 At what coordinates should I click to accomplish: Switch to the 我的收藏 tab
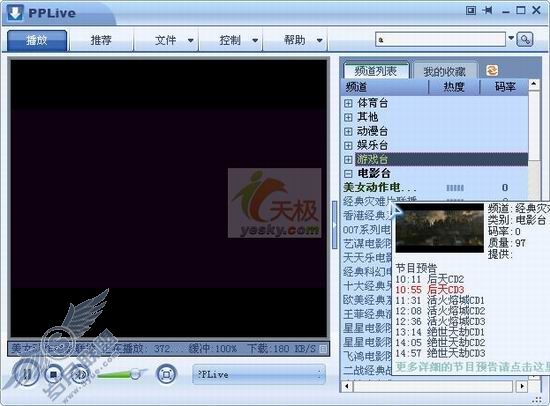pyautogui.click(x=445, y=71)
